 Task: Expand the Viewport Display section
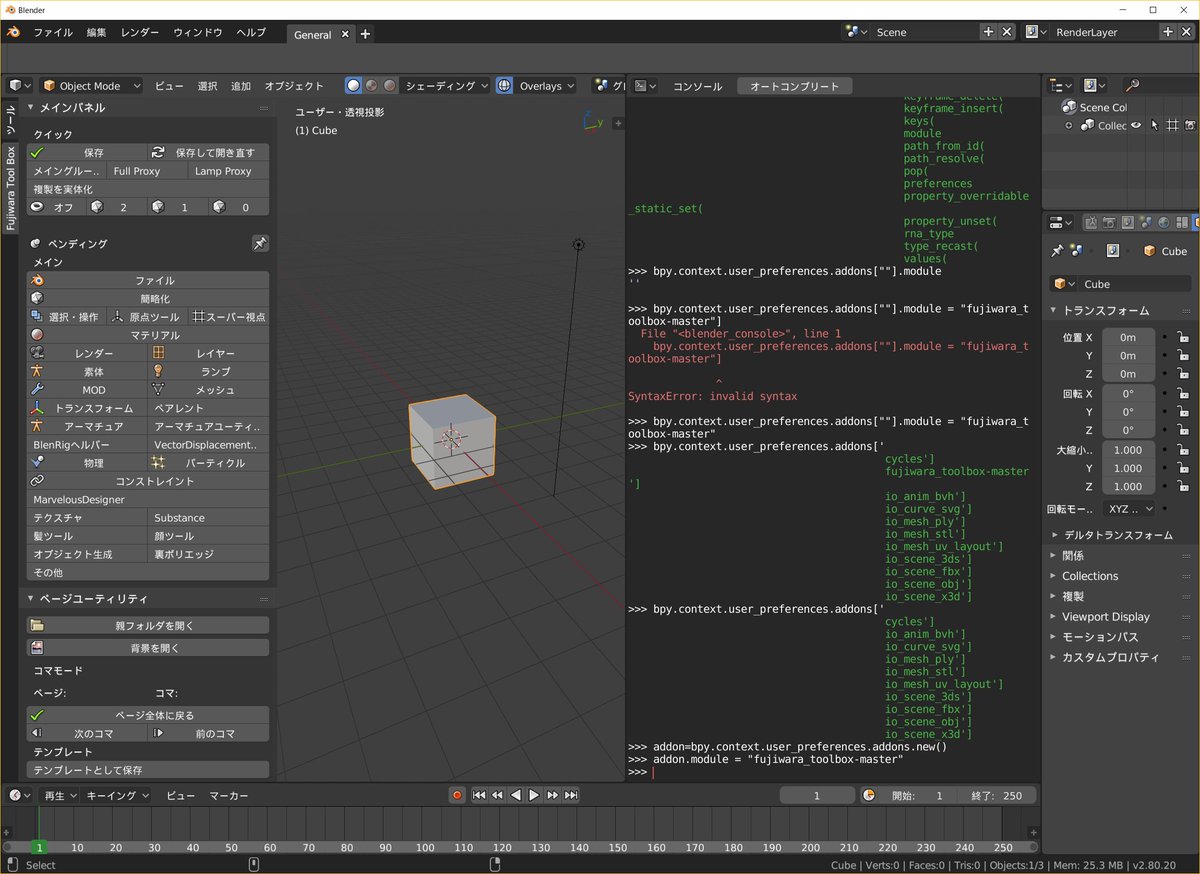pos(1106,617)
